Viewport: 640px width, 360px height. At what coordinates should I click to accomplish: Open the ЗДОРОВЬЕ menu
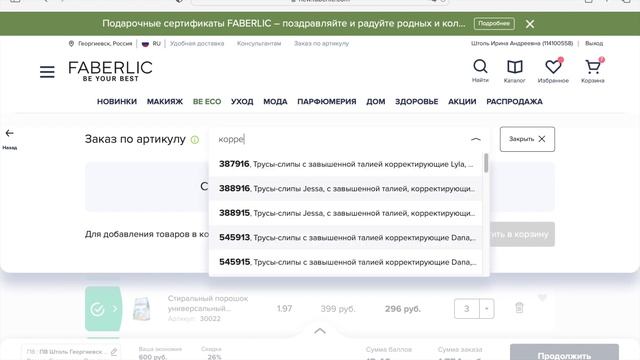pos(416,102)
